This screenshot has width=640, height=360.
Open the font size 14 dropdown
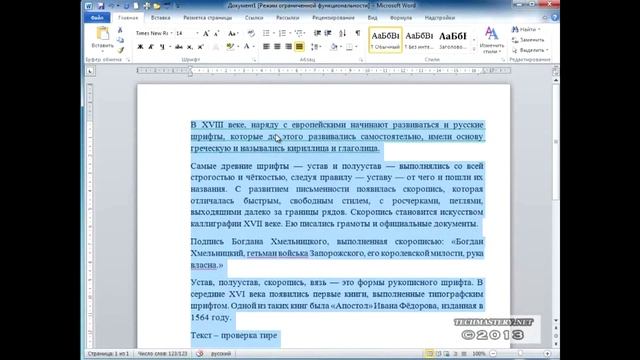197,33
